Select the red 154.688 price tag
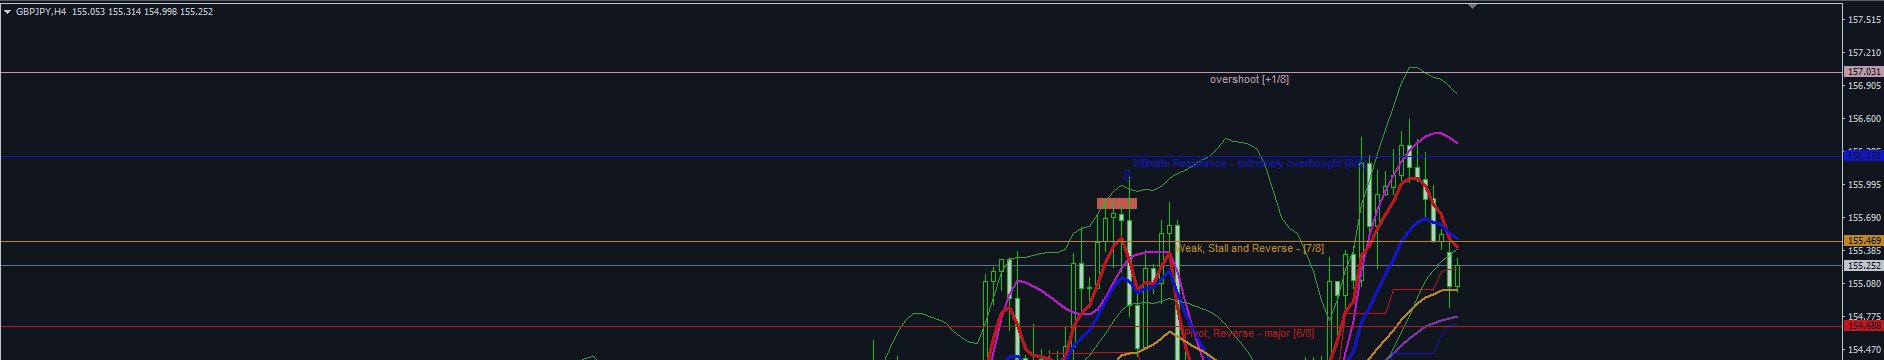Image resolution: width=1884 pixels, height=360 pixels. 1863,326
